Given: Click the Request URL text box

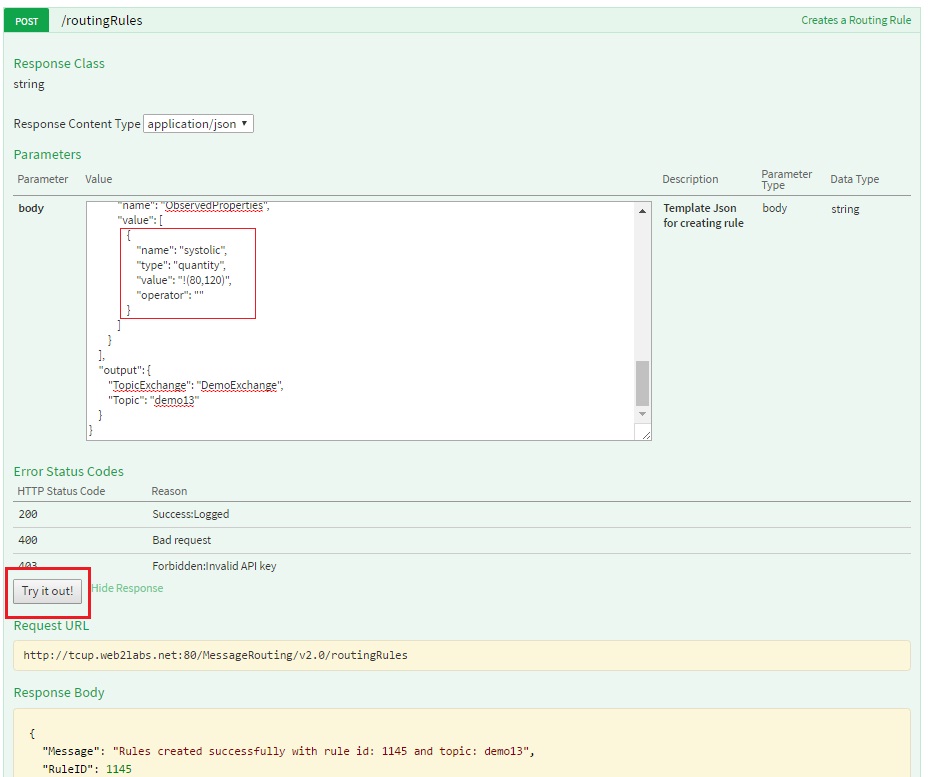Looking at the screenshot, I should pos(462,656).
